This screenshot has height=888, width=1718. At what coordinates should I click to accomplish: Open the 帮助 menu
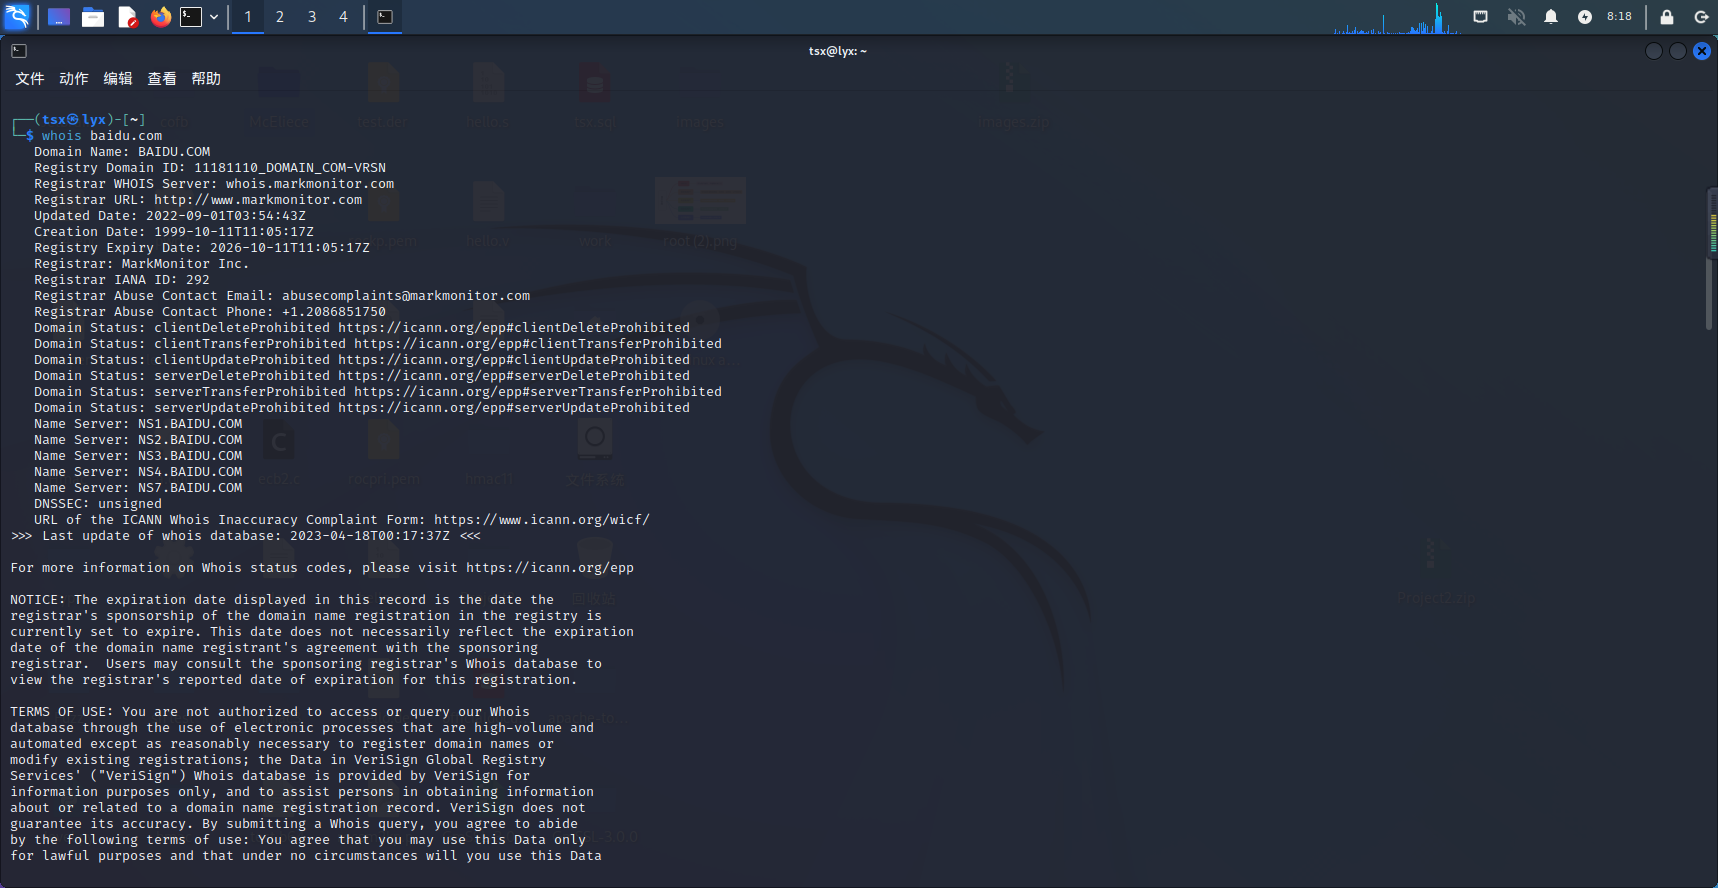(x=206, y=79)
